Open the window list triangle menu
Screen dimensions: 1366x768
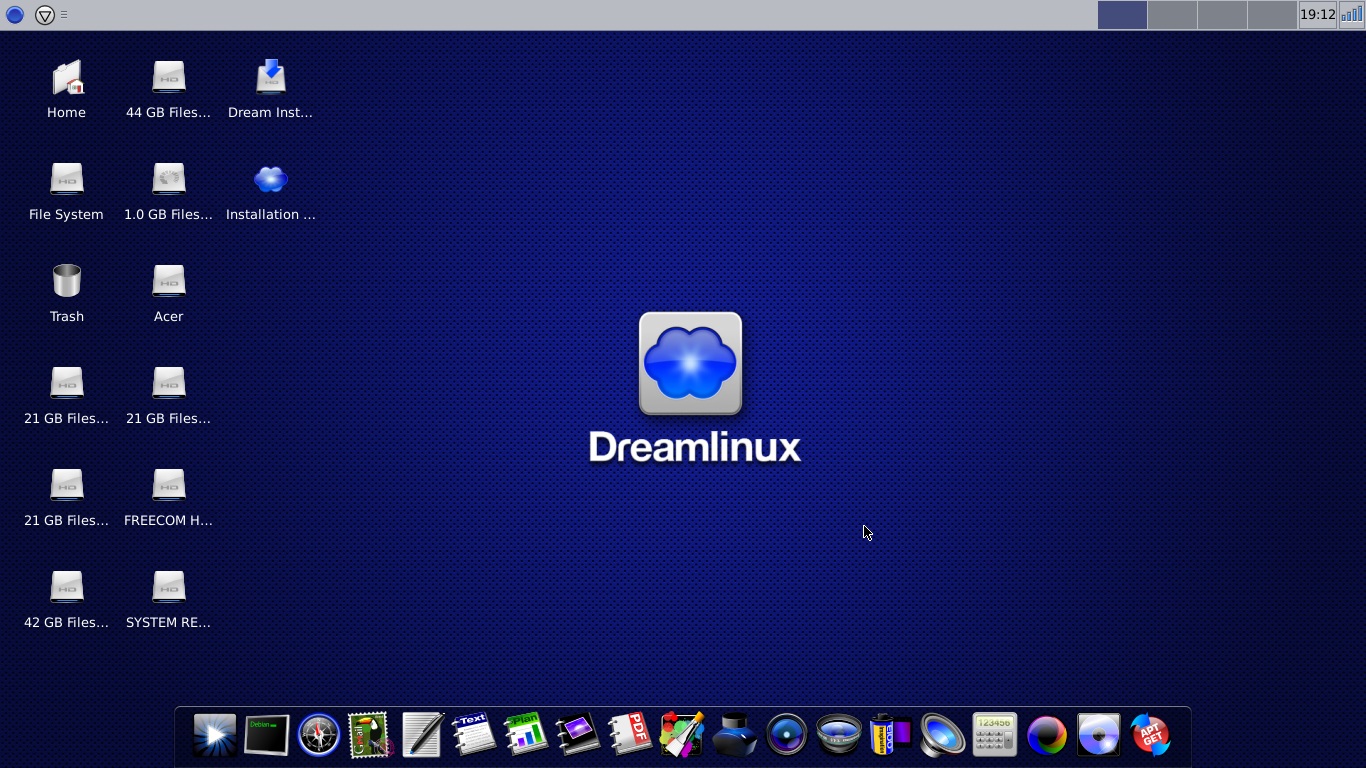[x=45, y=15]
